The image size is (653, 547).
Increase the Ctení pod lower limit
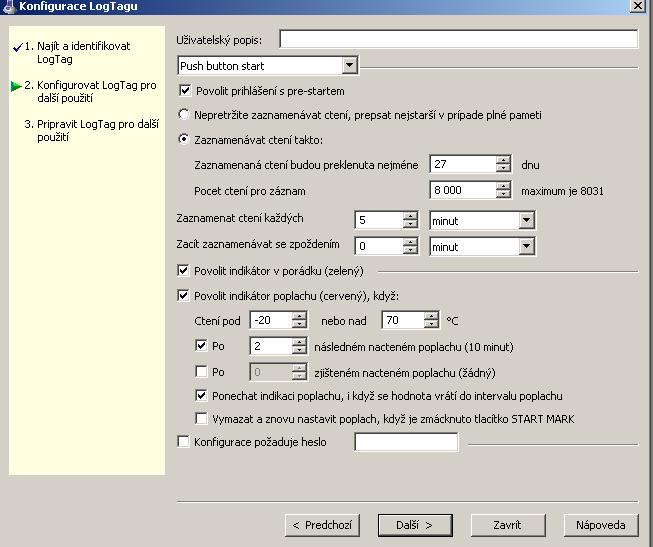[299, 316]
